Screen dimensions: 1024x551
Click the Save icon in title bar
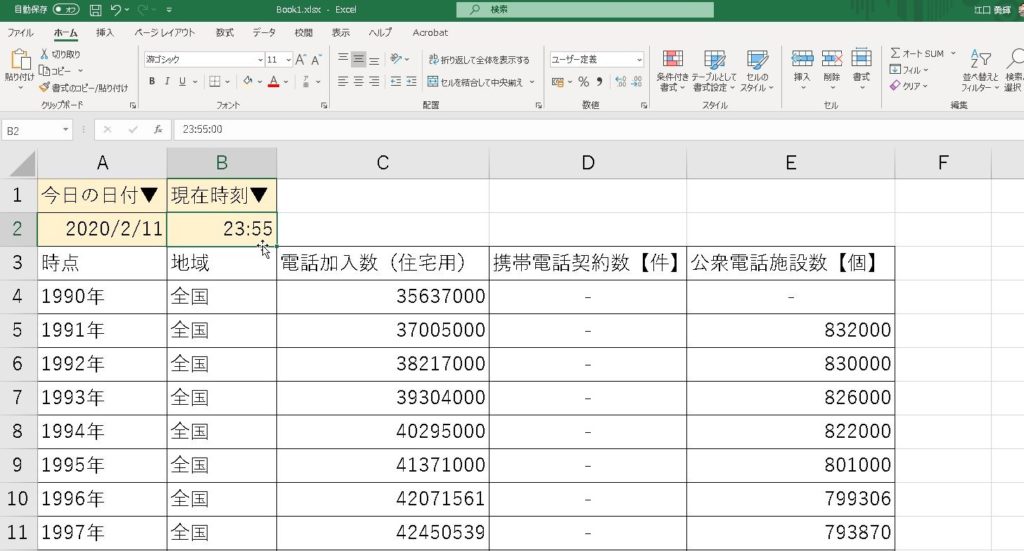(96, 10)
